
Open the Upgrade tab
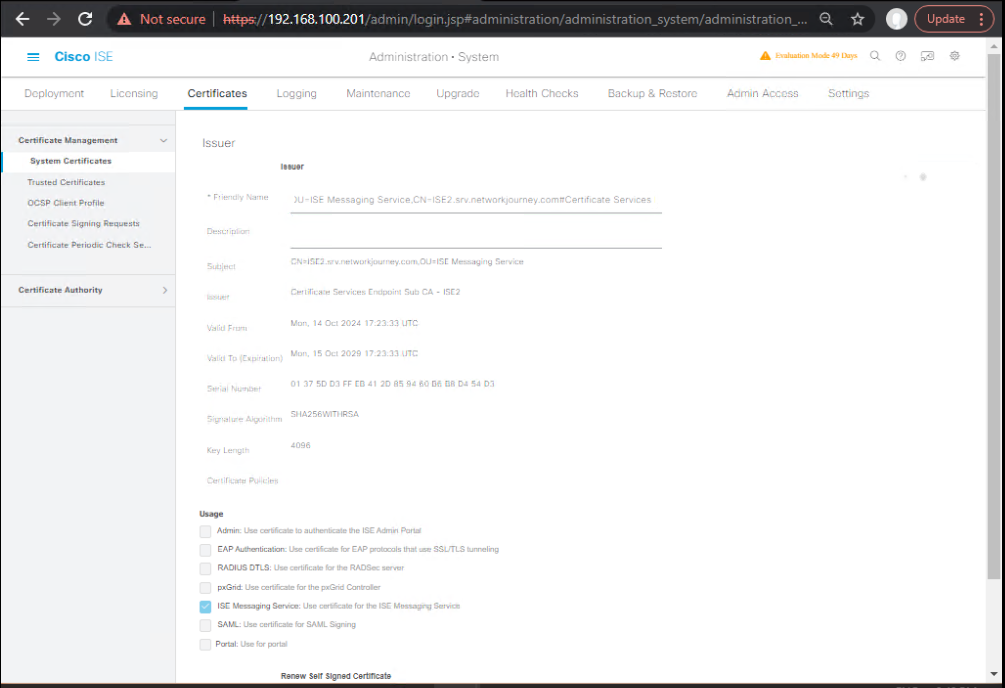(x=458, y=94)
